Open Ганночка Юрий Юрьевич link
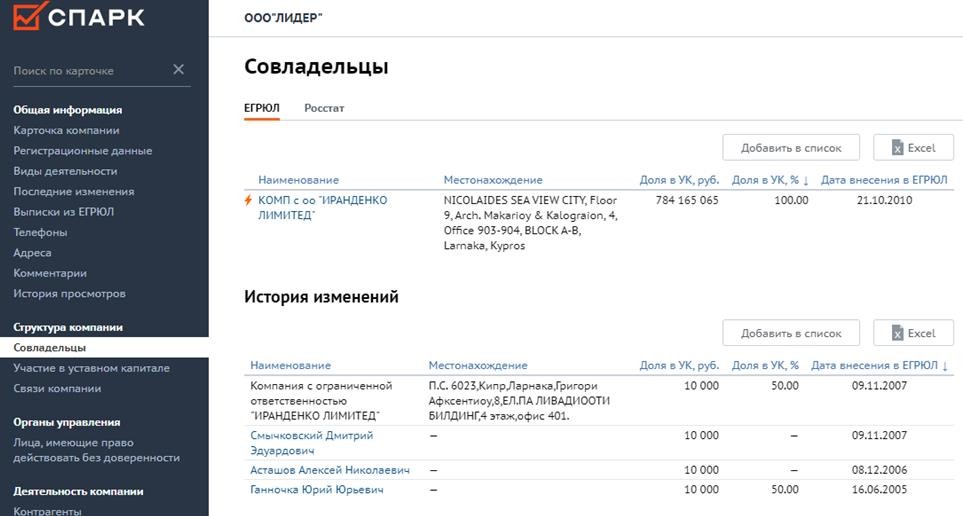 (x=316, y=490)
